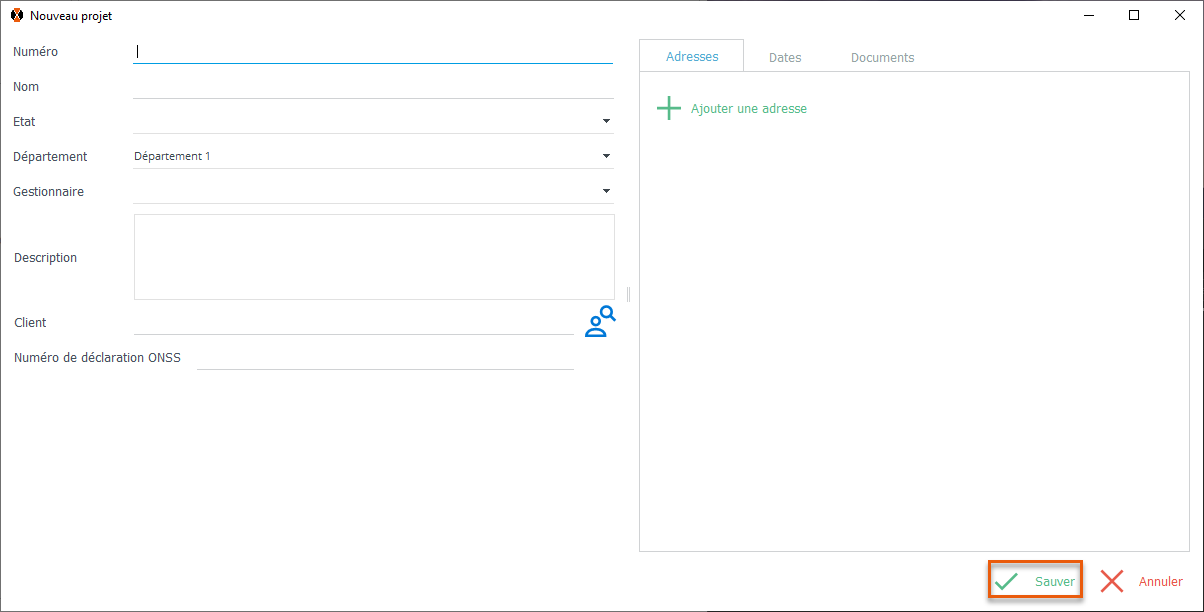Click the client search icon
Screen dimensions: 1204x612
coord(599,322)
